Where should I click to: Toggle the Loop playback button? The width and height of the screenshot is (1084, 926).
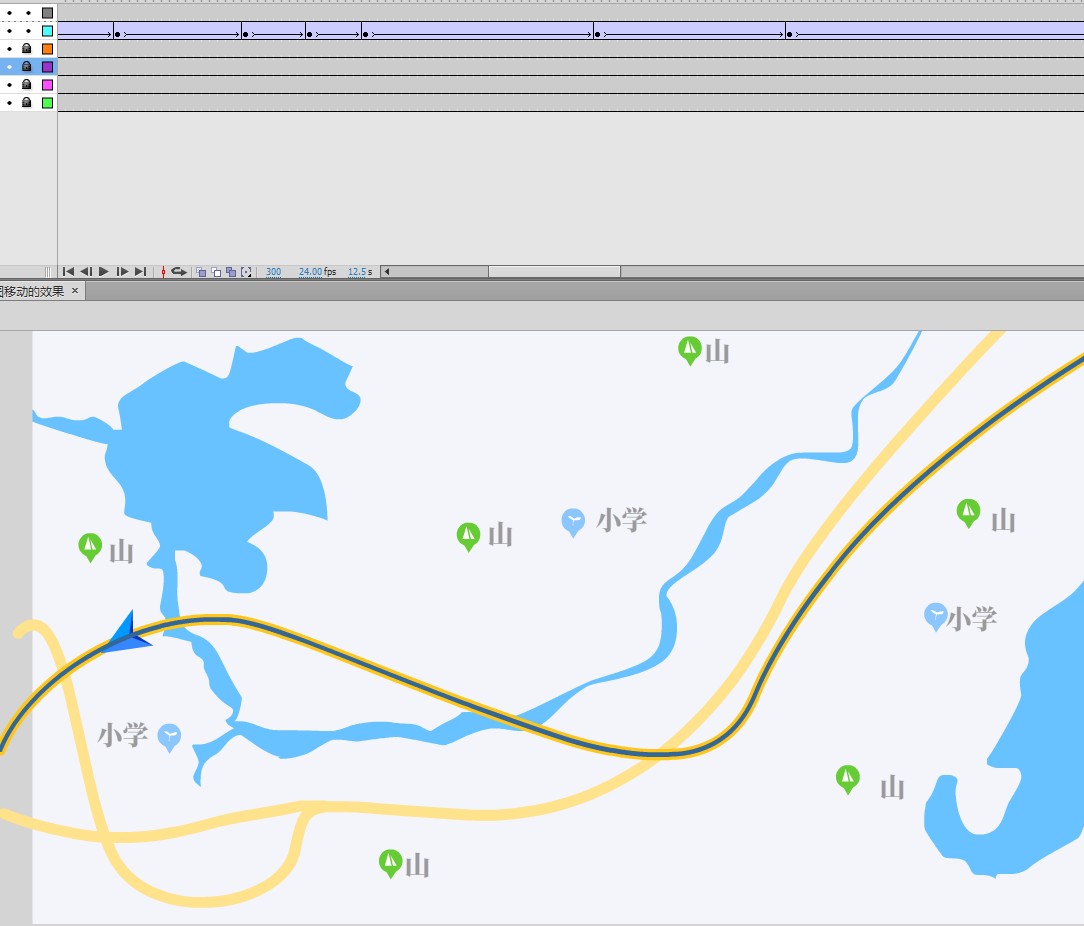pos(179,272)
